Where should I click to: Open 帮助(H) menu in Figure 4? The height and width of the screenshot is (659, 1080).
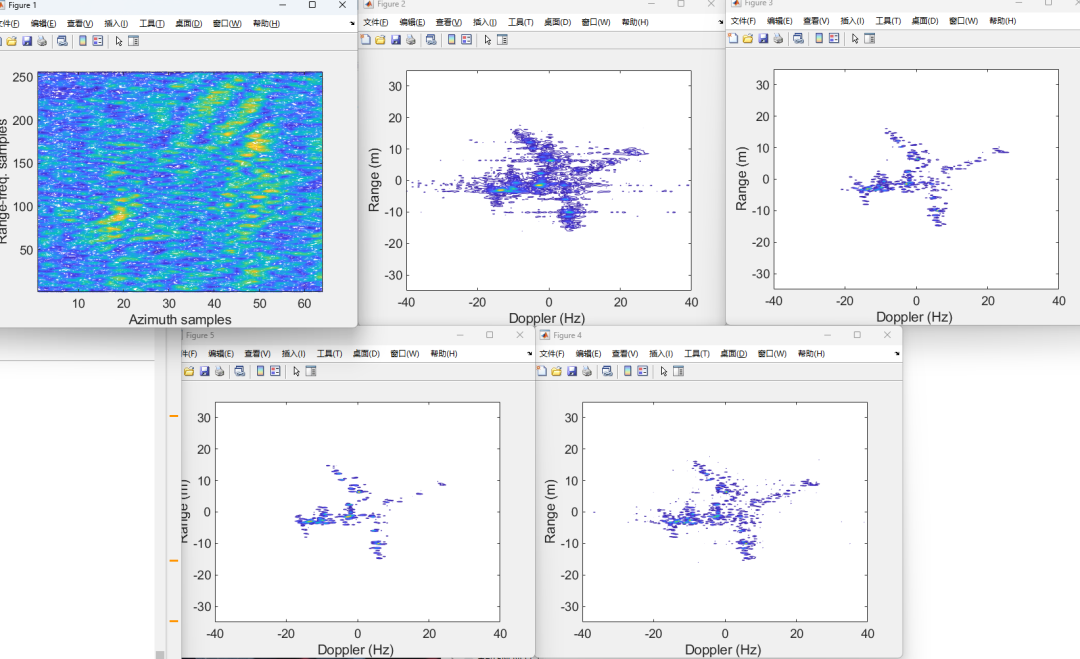pyautogui.click(x=811, y=353)
